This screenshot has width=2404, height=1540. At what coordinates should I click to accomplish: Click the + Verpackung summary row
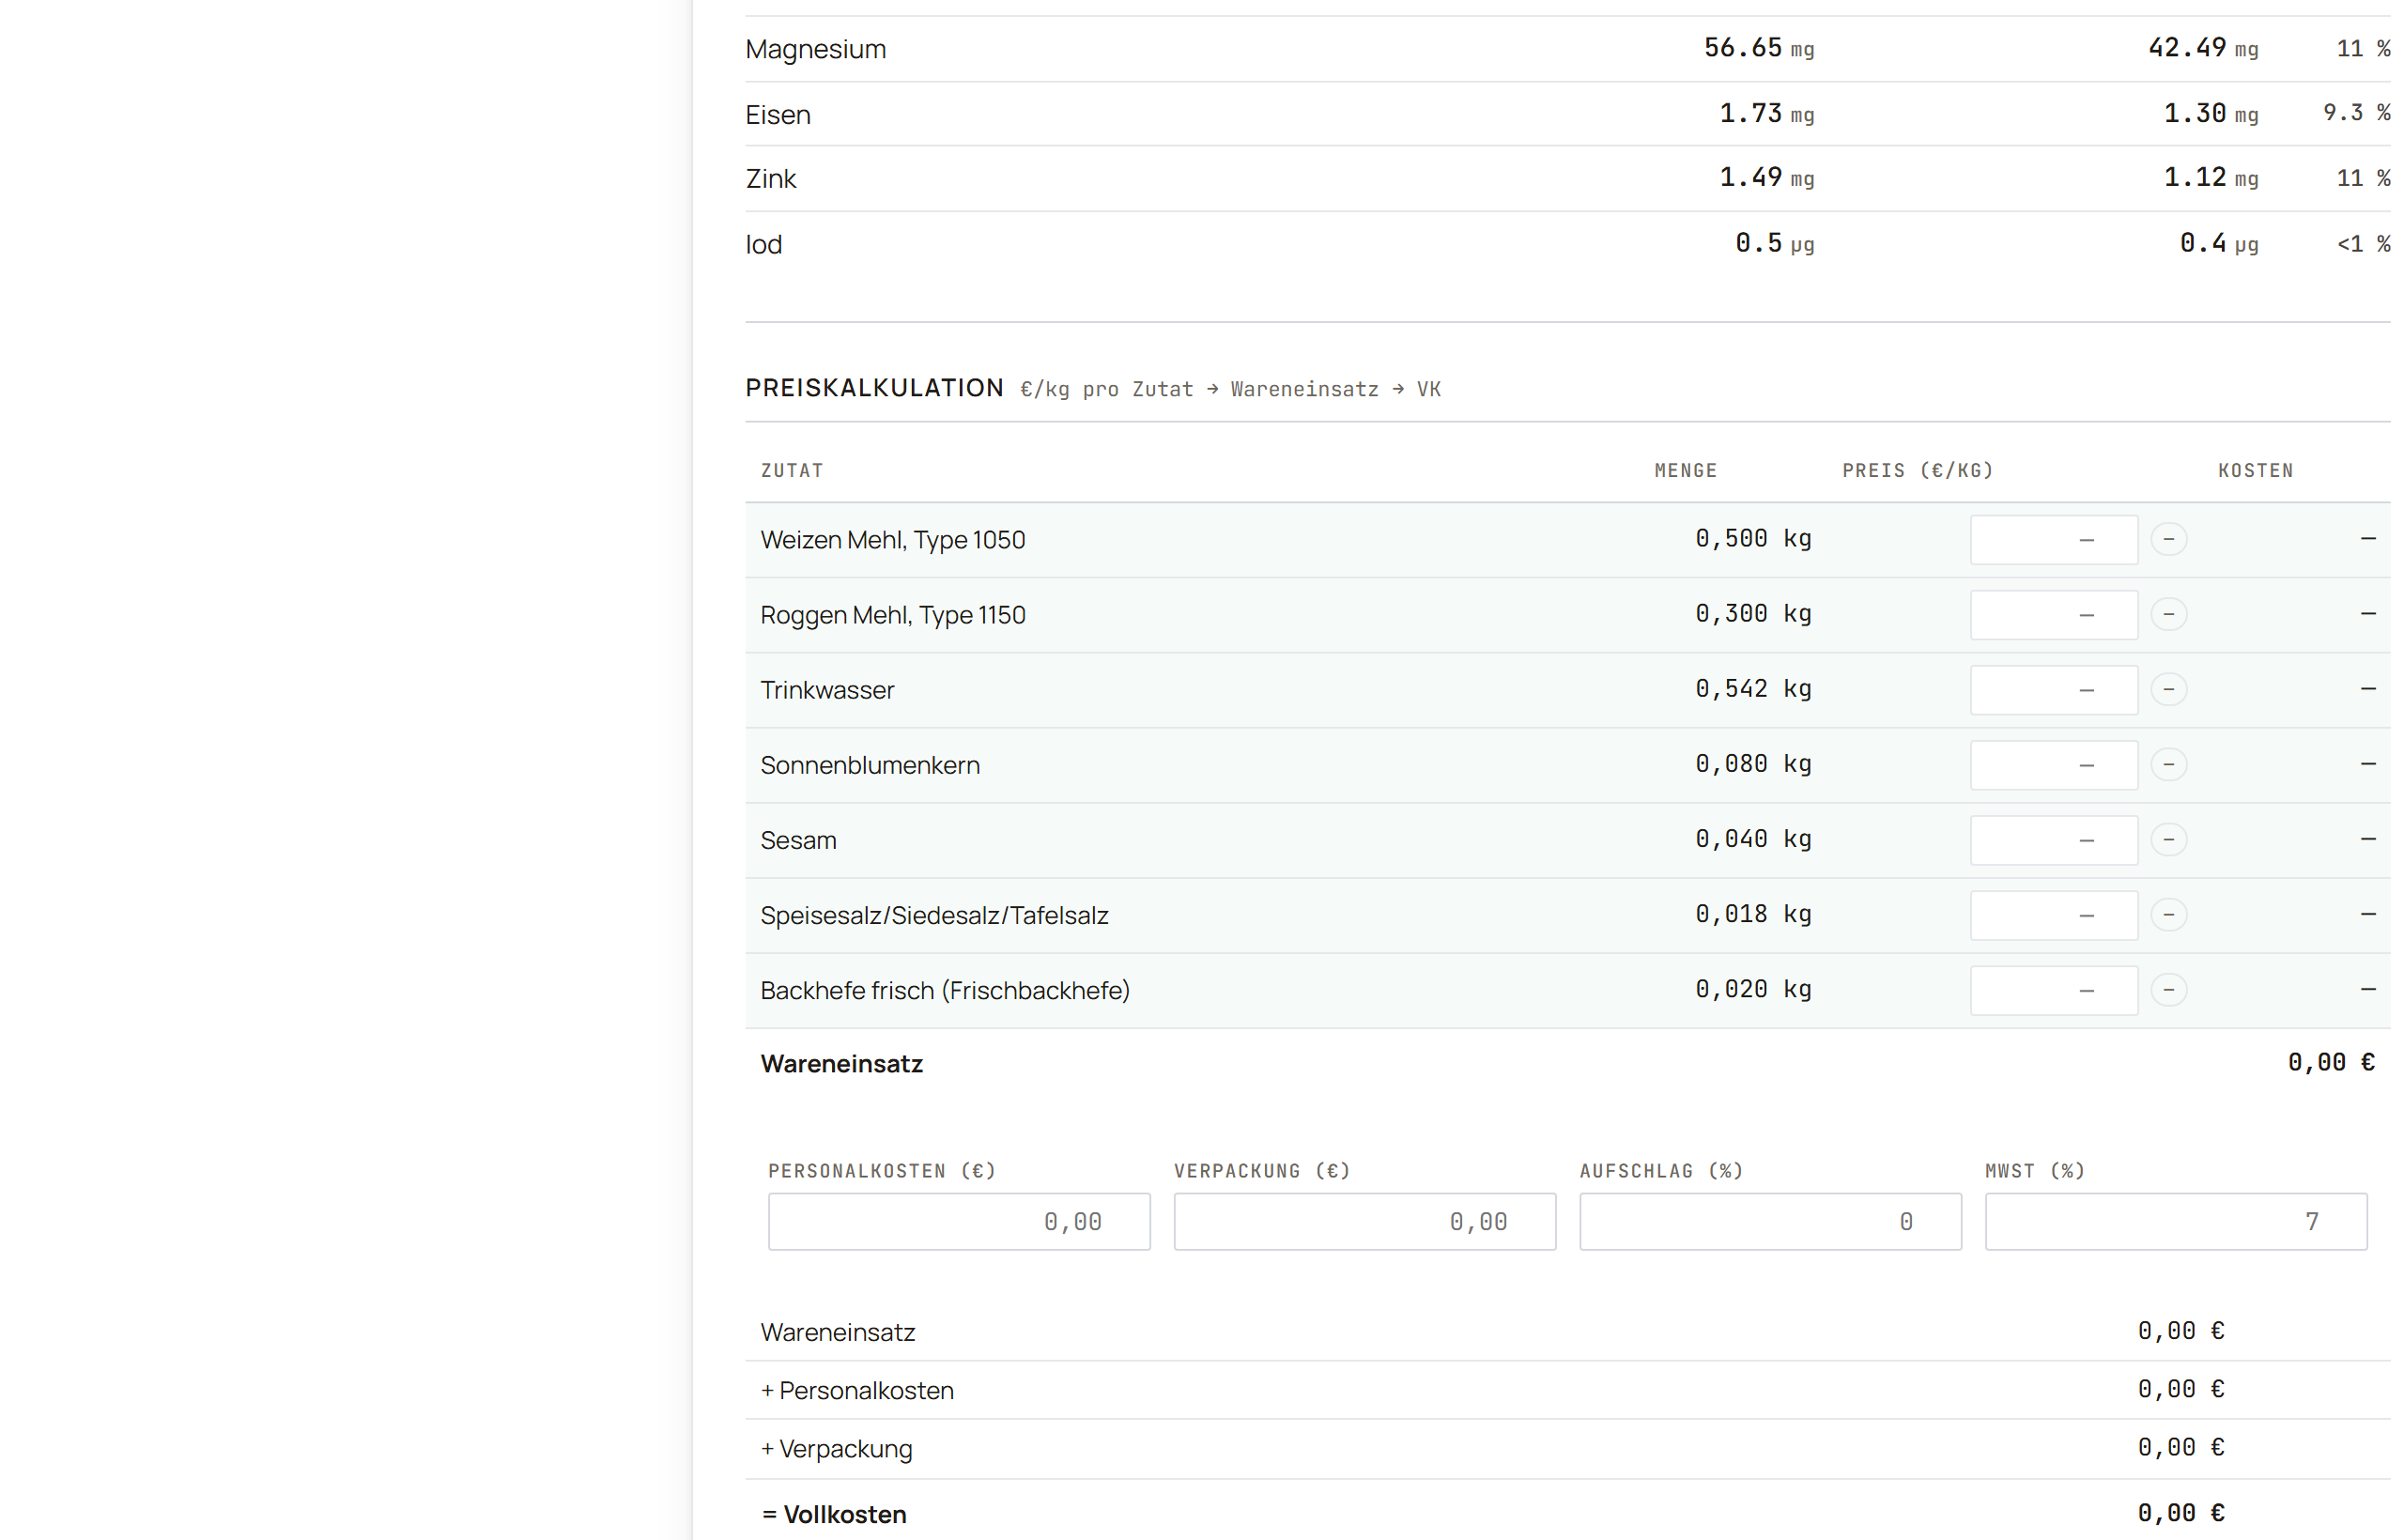pos(1568,1449)
